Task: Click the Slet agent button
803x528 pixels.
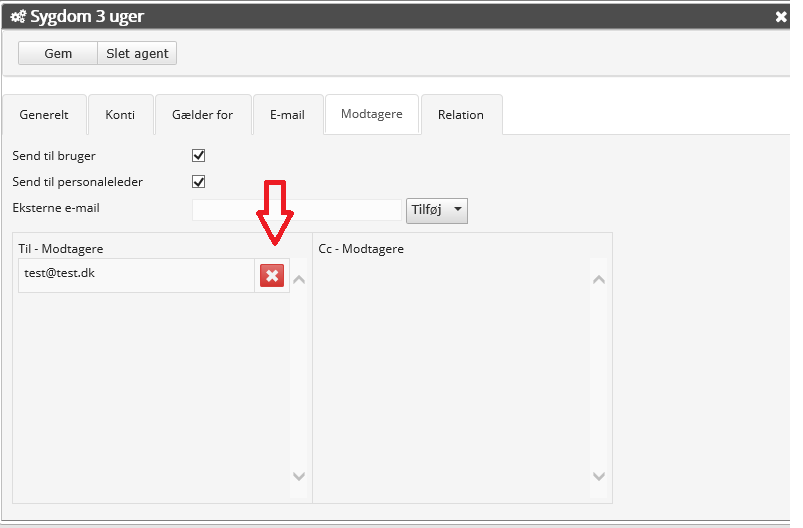Action: [137, 53]
